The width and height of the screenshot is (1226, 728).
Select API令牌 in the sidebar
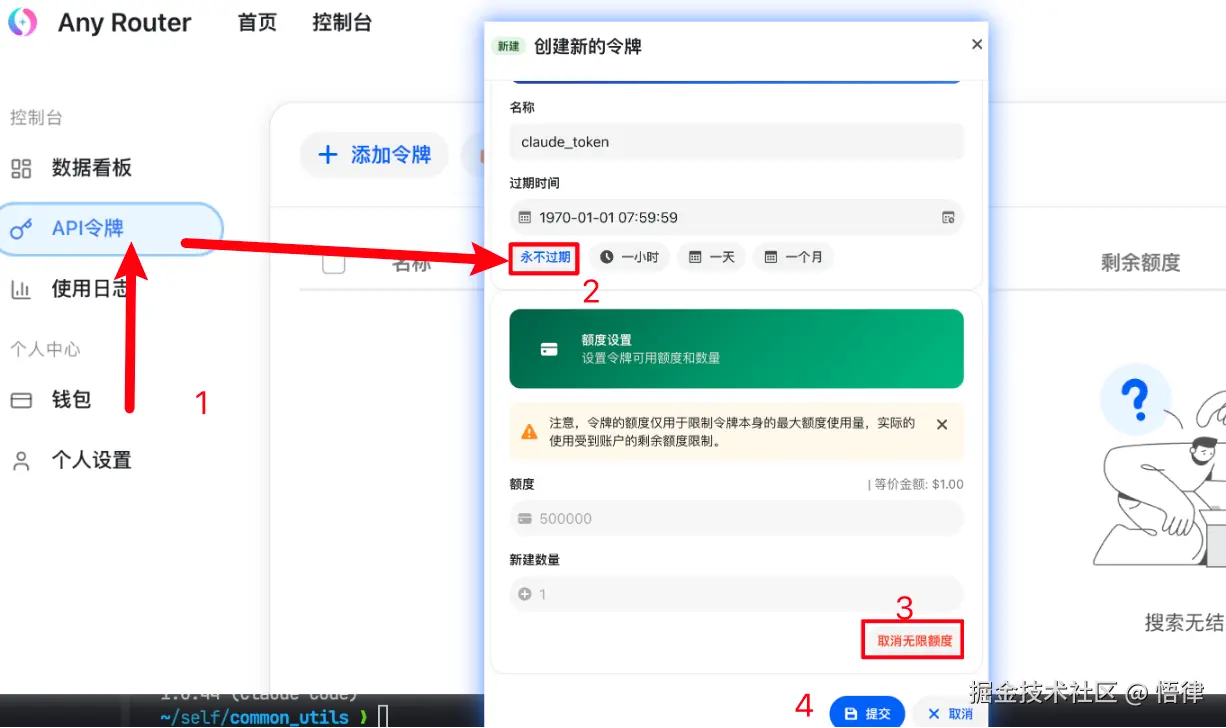coord(111,229)
